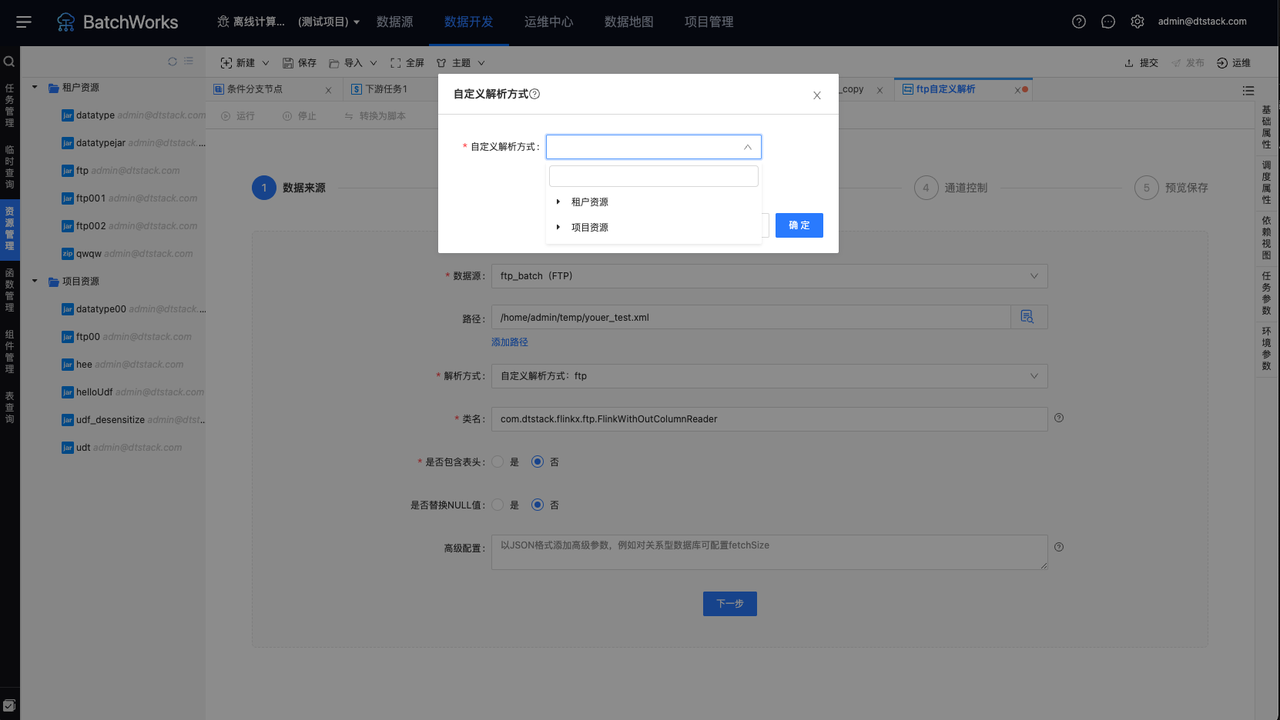Click the admin@dtstack.com account menu
The width and height of the screenshot is (1280, 720).
1202,21
